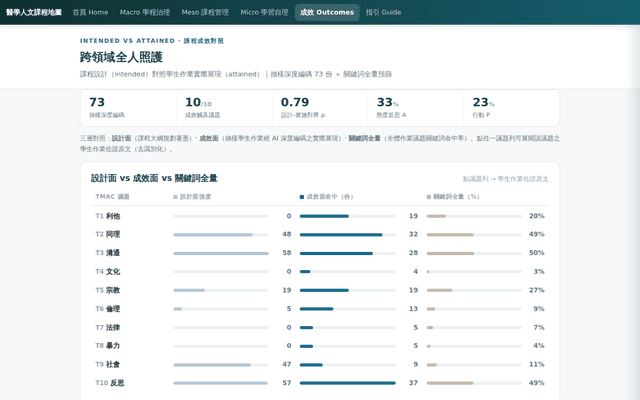Image resolution: width=640 pixels, height=400 pixels.
Task: Click the 4% value in the T8 row
Action: click(539, 346)
